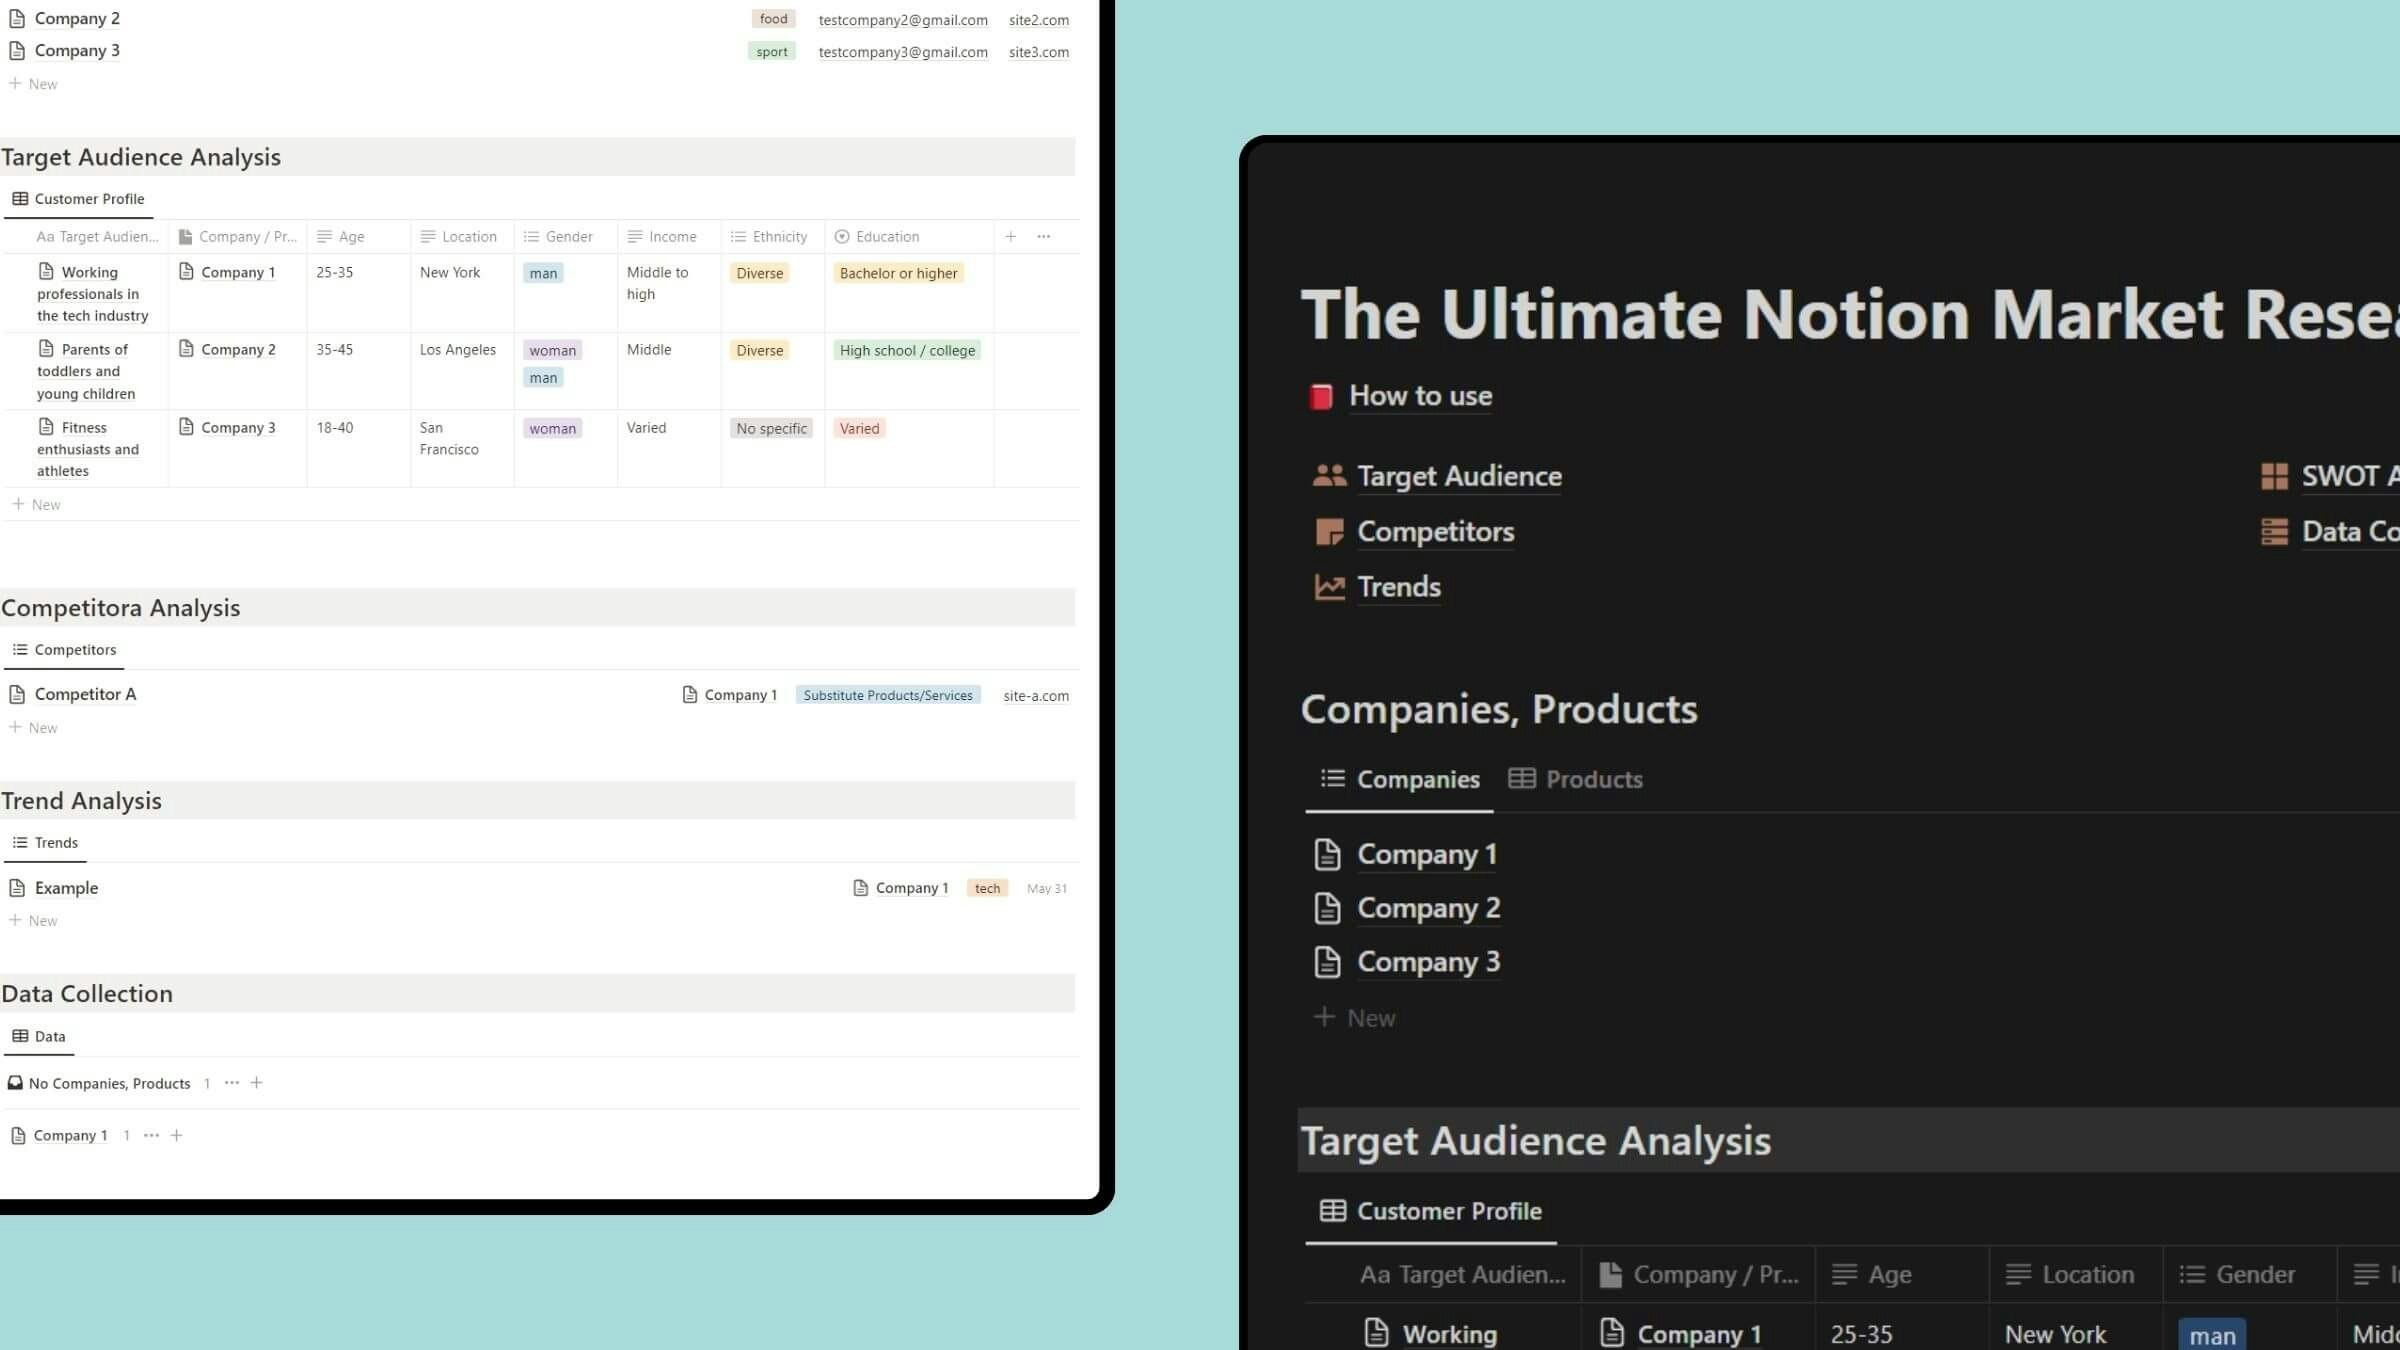The width and height of the screenshot is (2400, 1350).
Task: Click the Substitute Products/Services tag
Action: (888, 695)
